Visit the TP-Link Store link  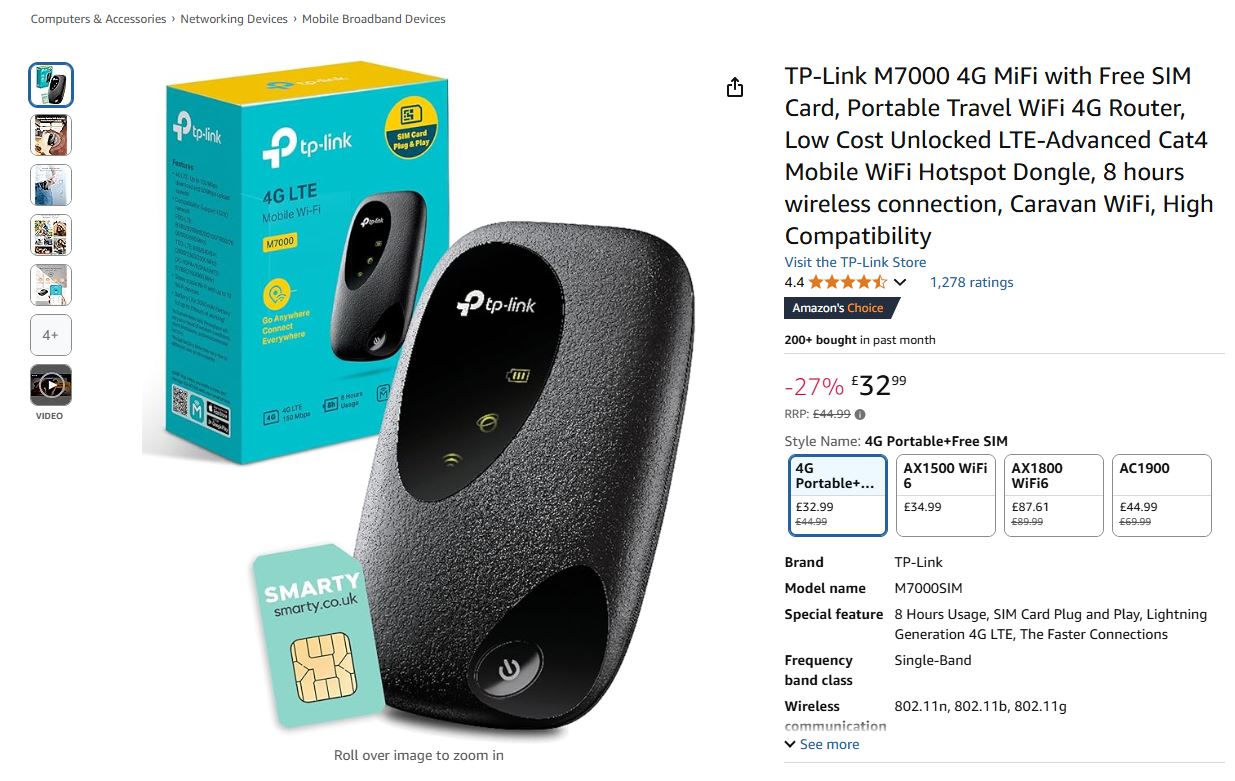pyautogui.click(x=855, y=262)
